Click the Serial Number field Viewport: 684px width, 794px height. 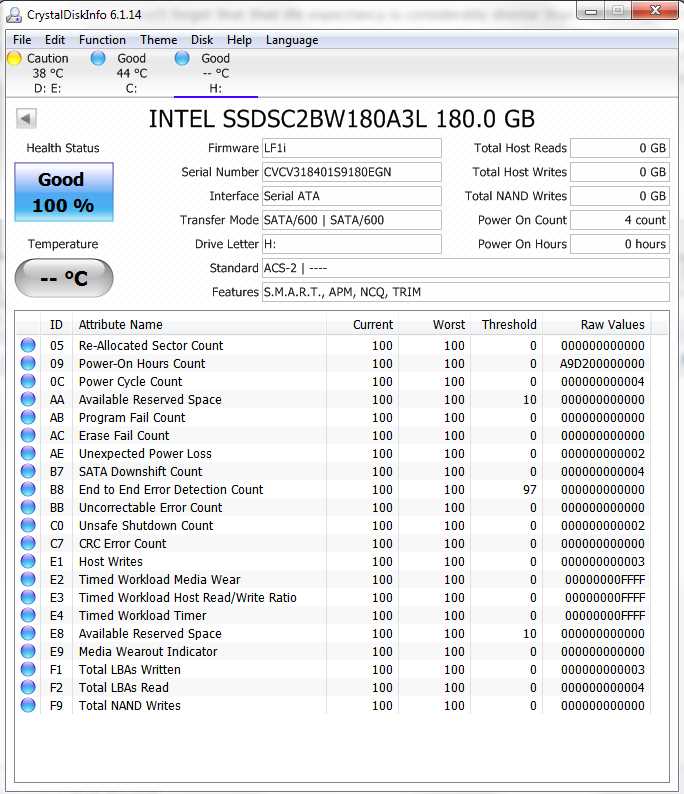[x=351, y=172]
